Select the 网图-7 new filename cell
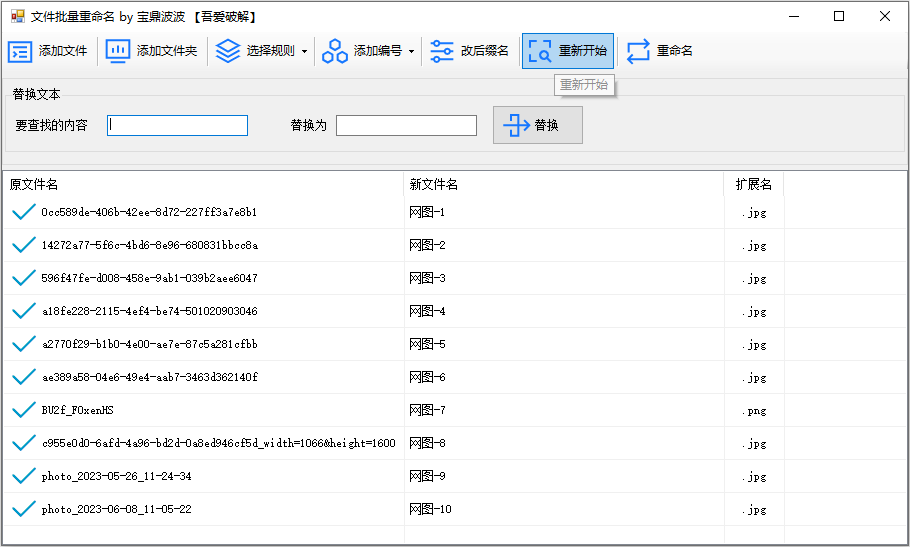The image size is (910, 547). 428,410
